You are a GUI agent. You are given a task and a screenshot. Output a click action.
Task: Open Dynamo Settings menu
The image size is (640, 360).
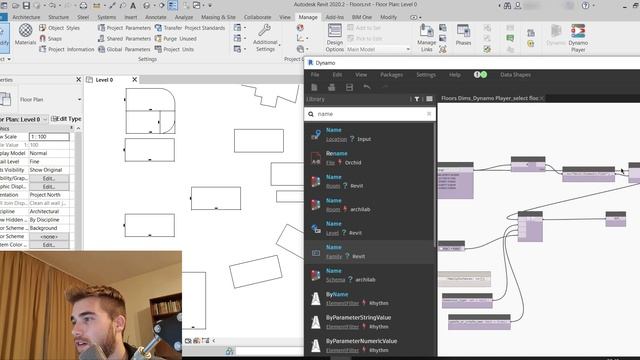[426, 75]
